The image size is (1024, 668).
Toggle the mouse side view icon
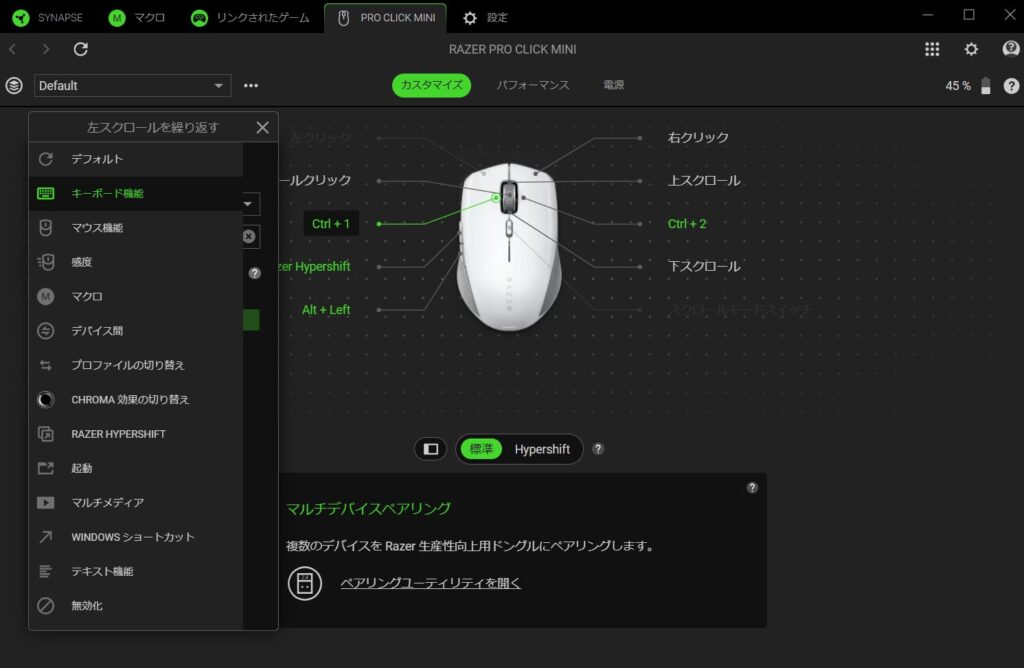(430, 449)
